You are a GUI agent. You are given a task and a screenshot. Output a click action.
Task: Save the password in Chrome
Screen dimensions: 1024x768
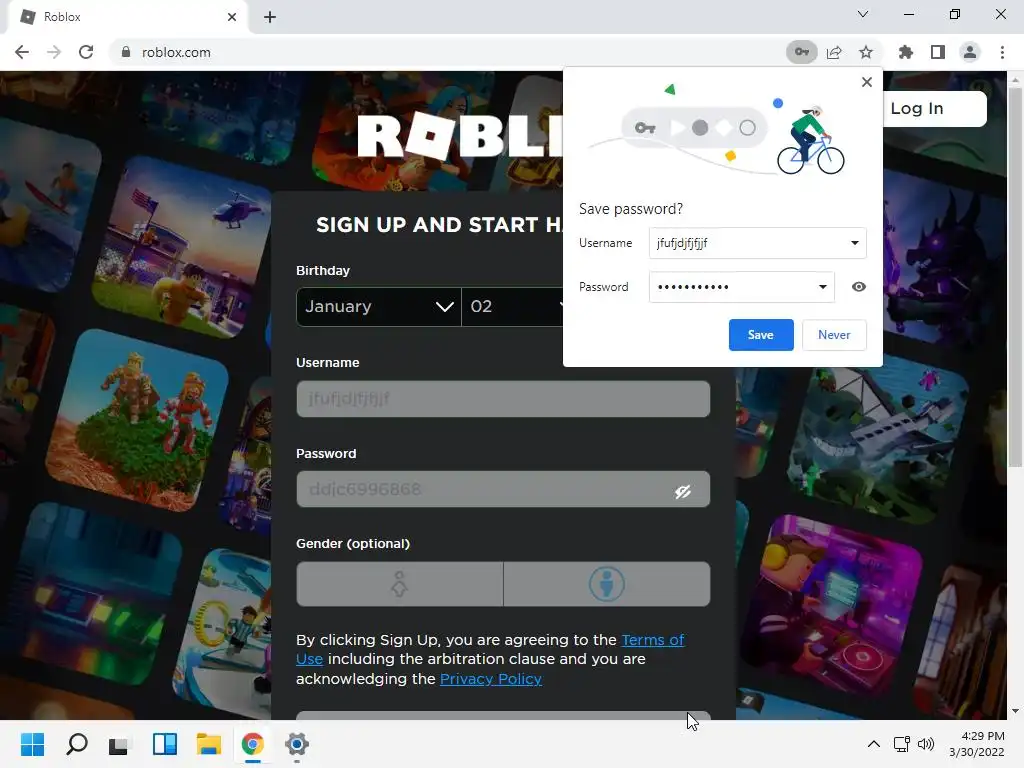[761, 335]
